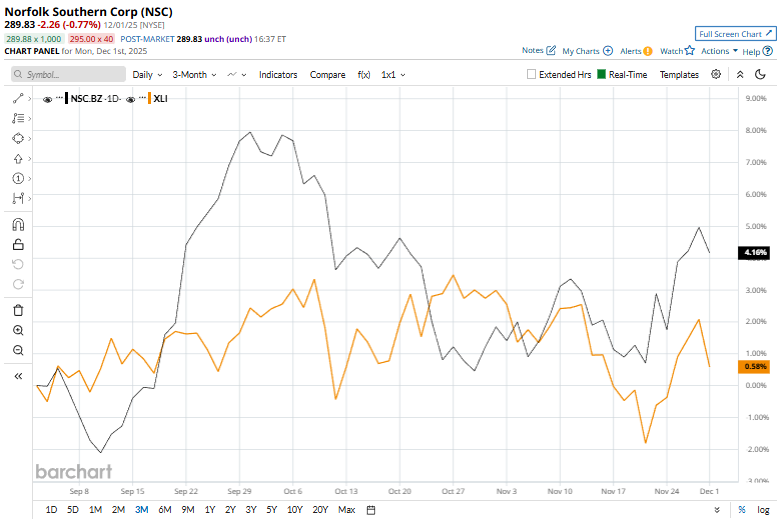Image resolution: width=777 pixels, height=527 pixels.
Task: Open the 1x1 grid layout dropdown
Action: pos(393,74)
